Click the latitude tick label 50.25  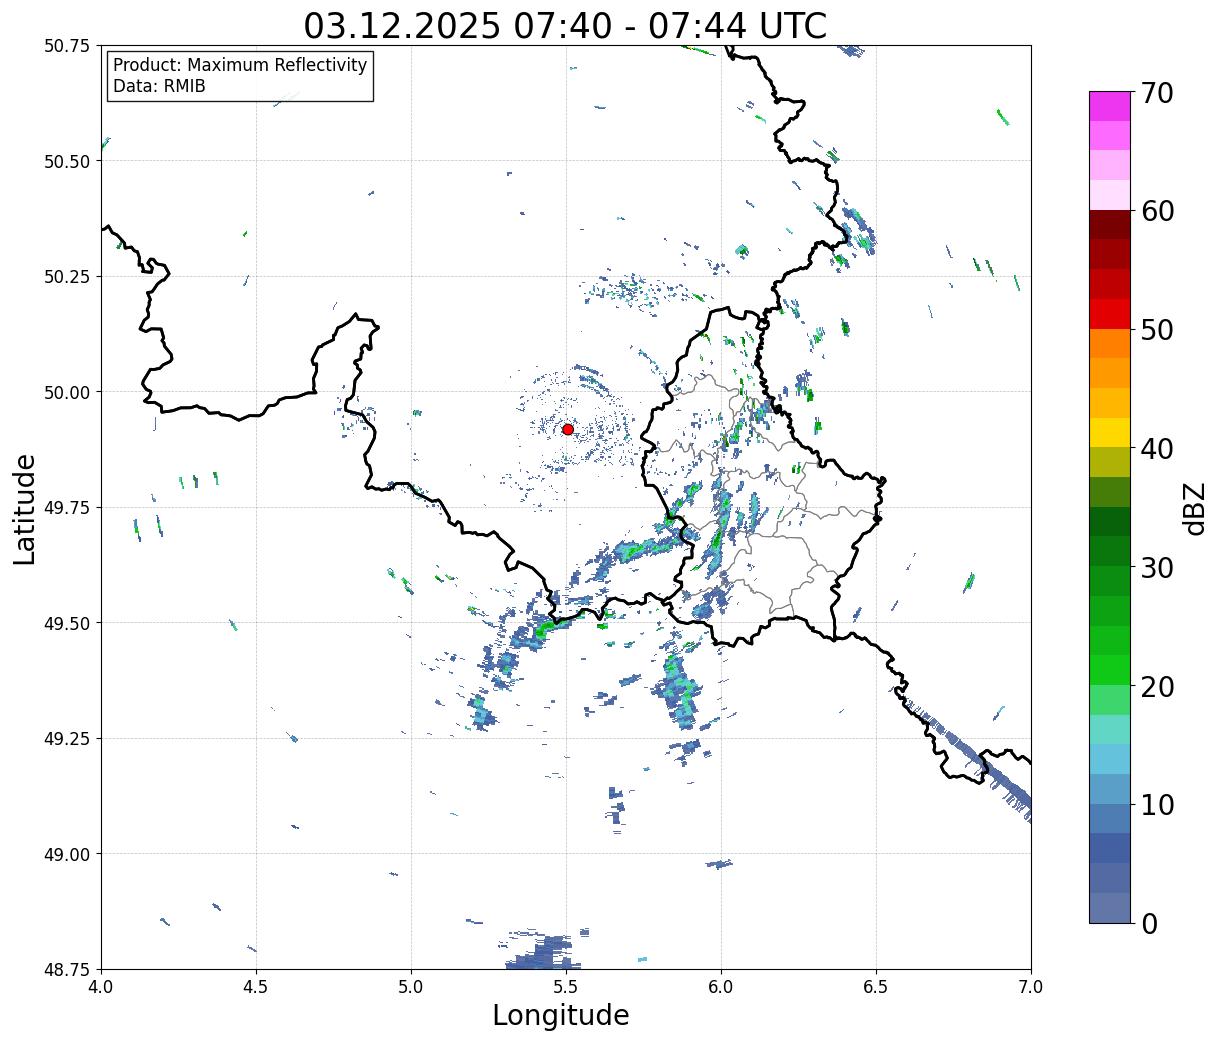tap(67, 277)
